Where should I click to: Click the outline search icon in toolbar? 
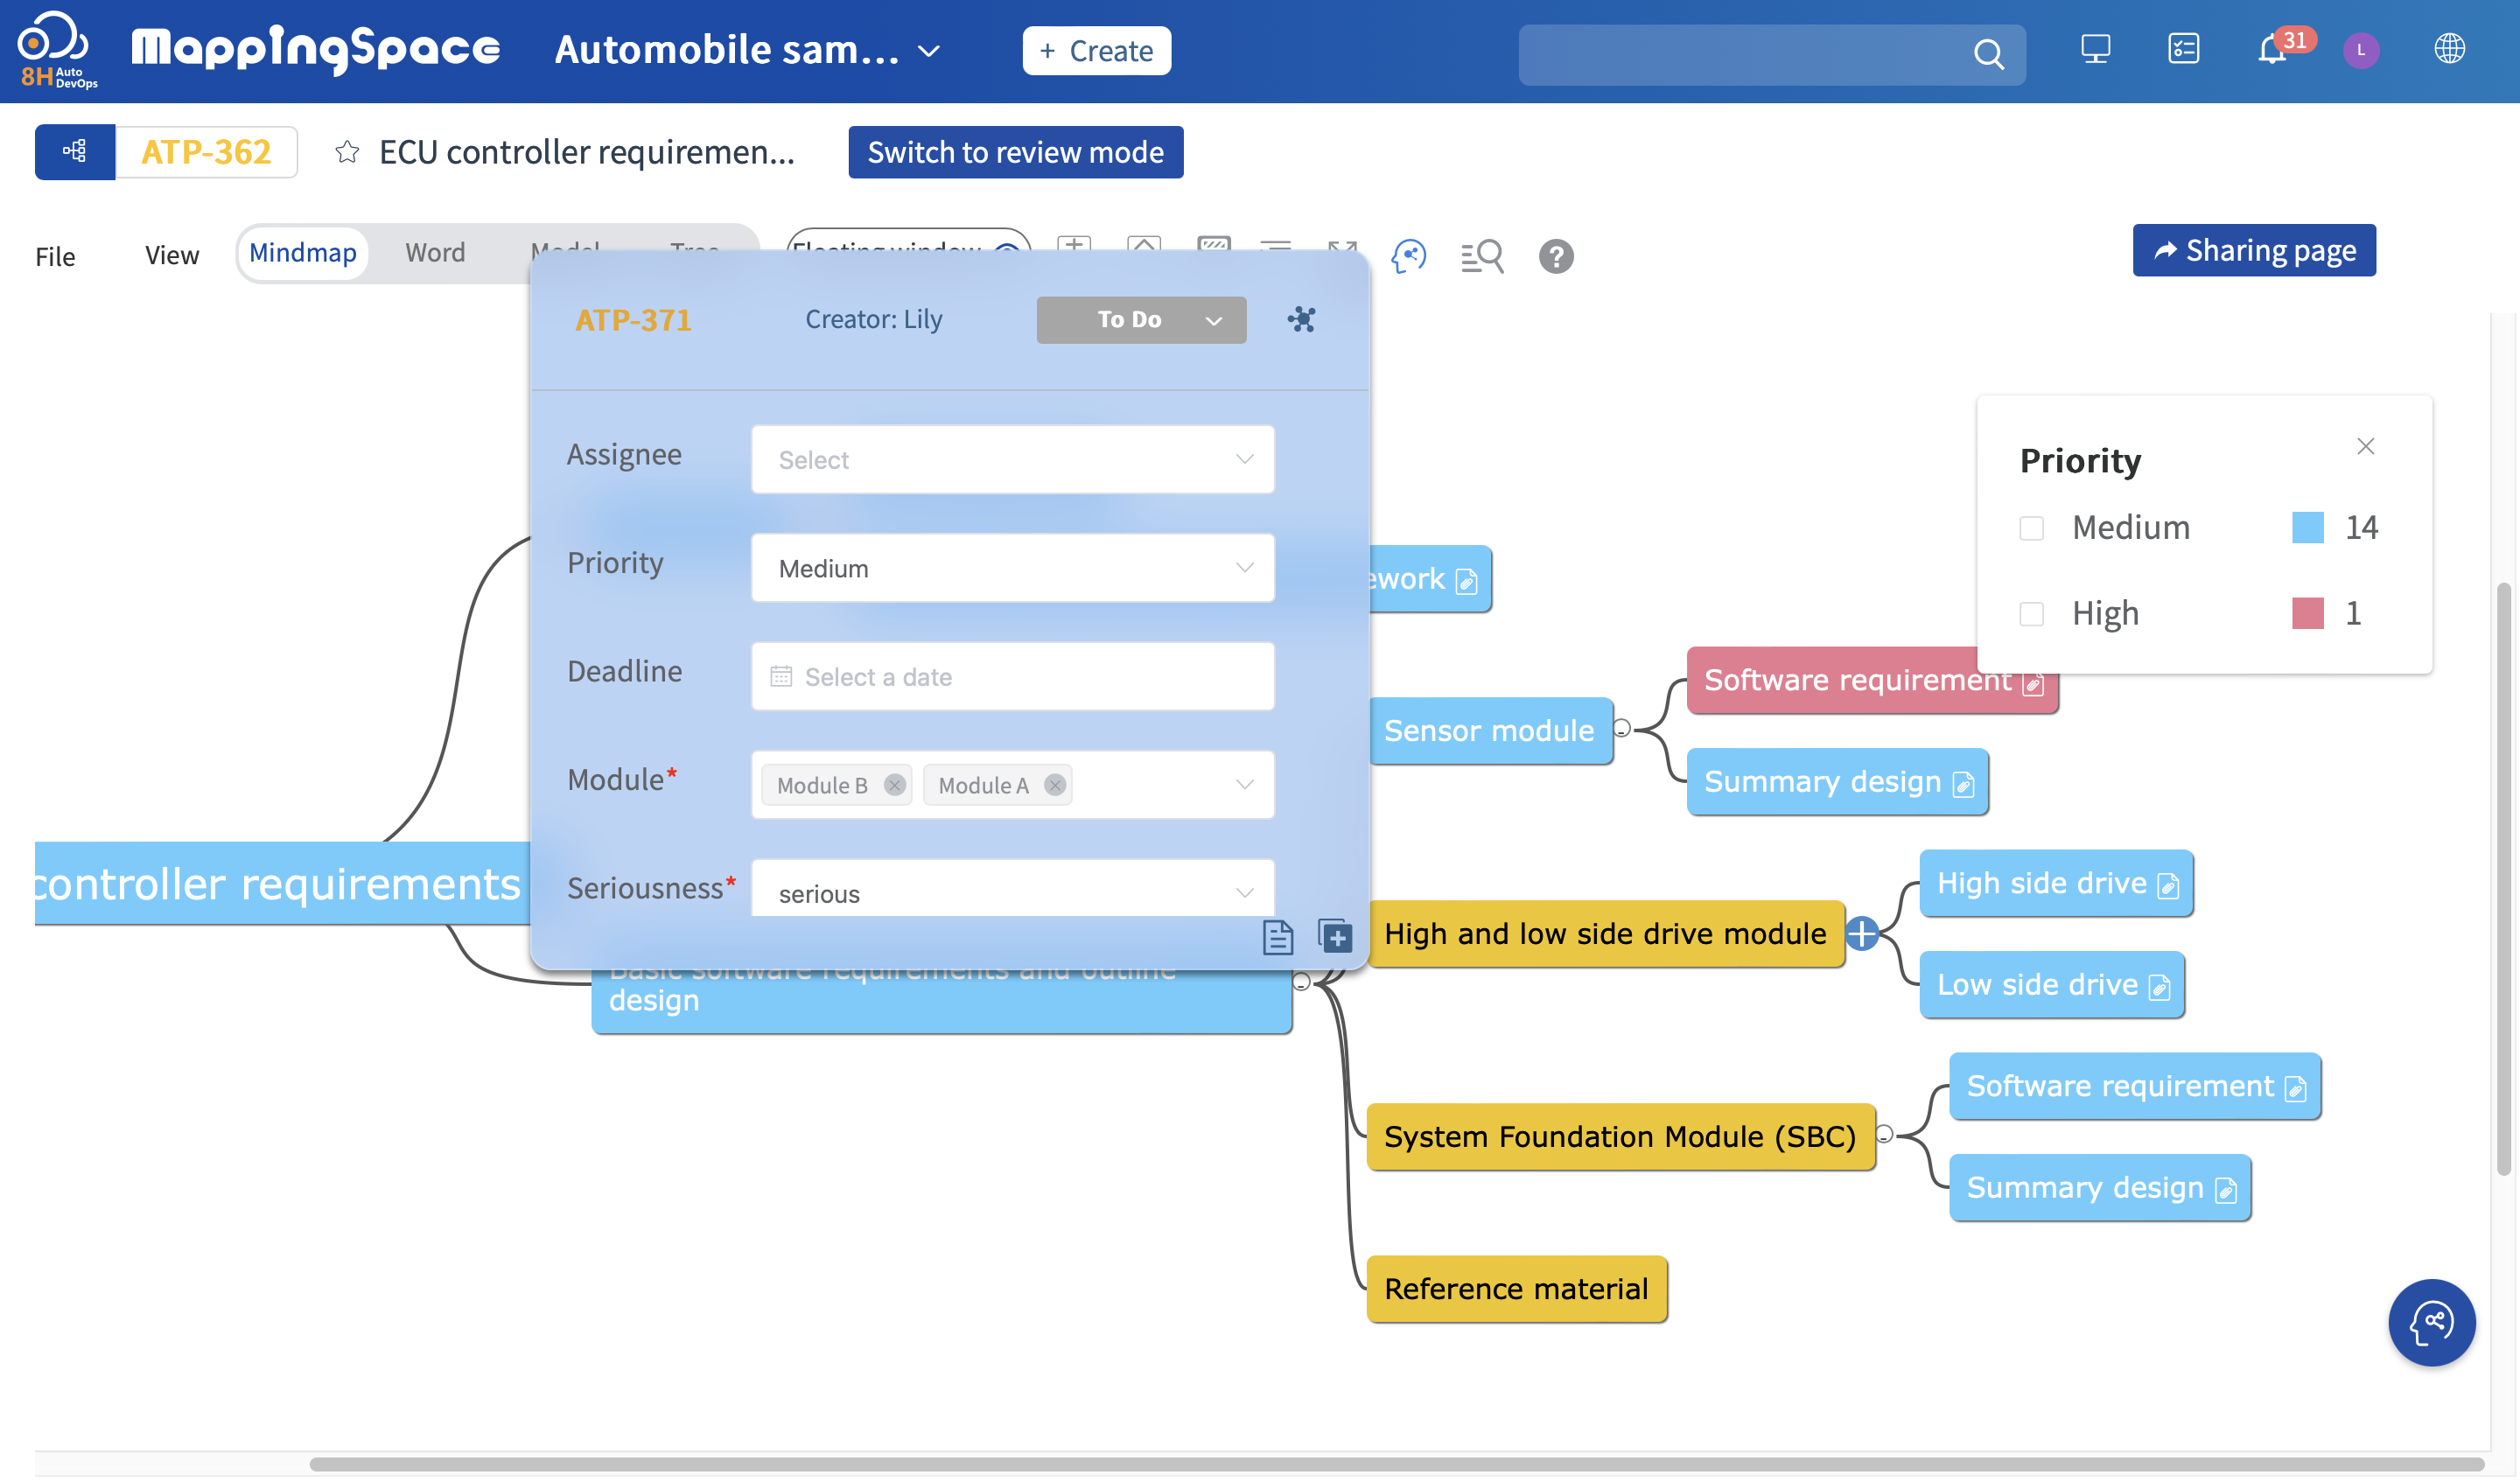click(x=1481, y=256)
